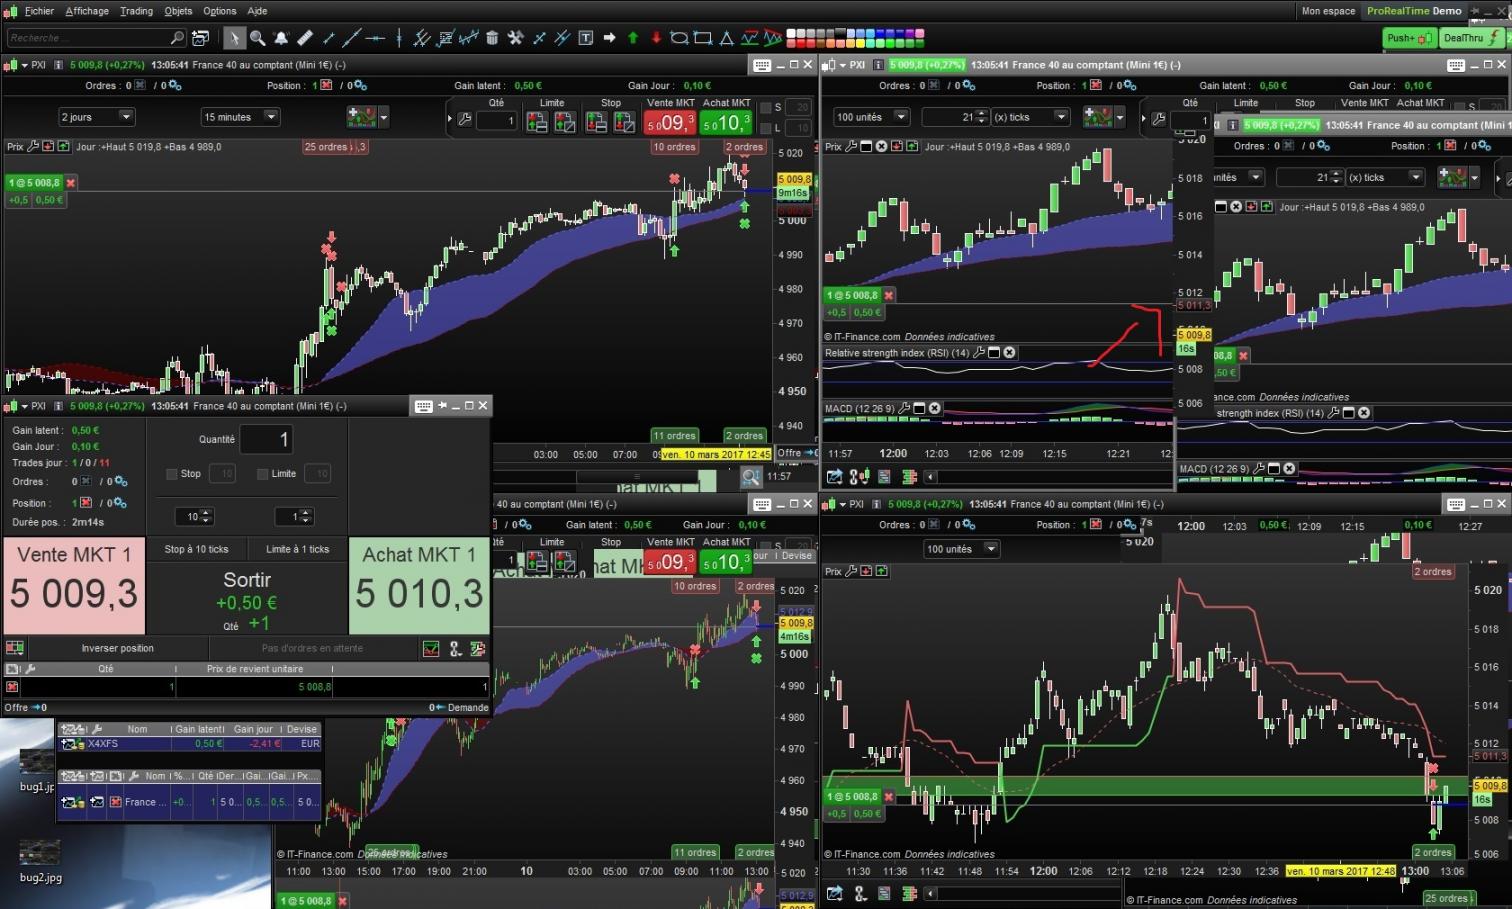Close position with red X in ticket Position row

click(86, 503)
